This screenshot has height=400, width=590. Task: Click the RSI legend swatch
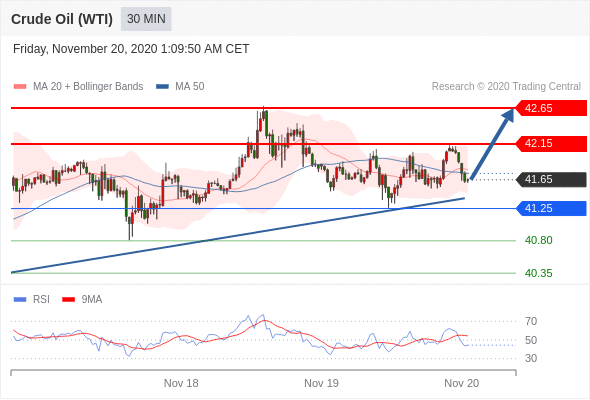coord(20,300)
